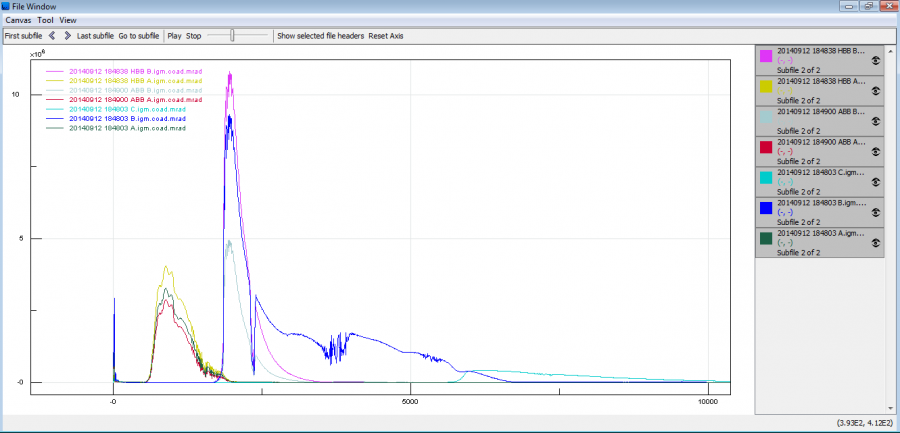The image size is (900, 433).
Task: Select file title 184803 C.igm in panel
Action: pyautogui.click(x=821, y=172)
